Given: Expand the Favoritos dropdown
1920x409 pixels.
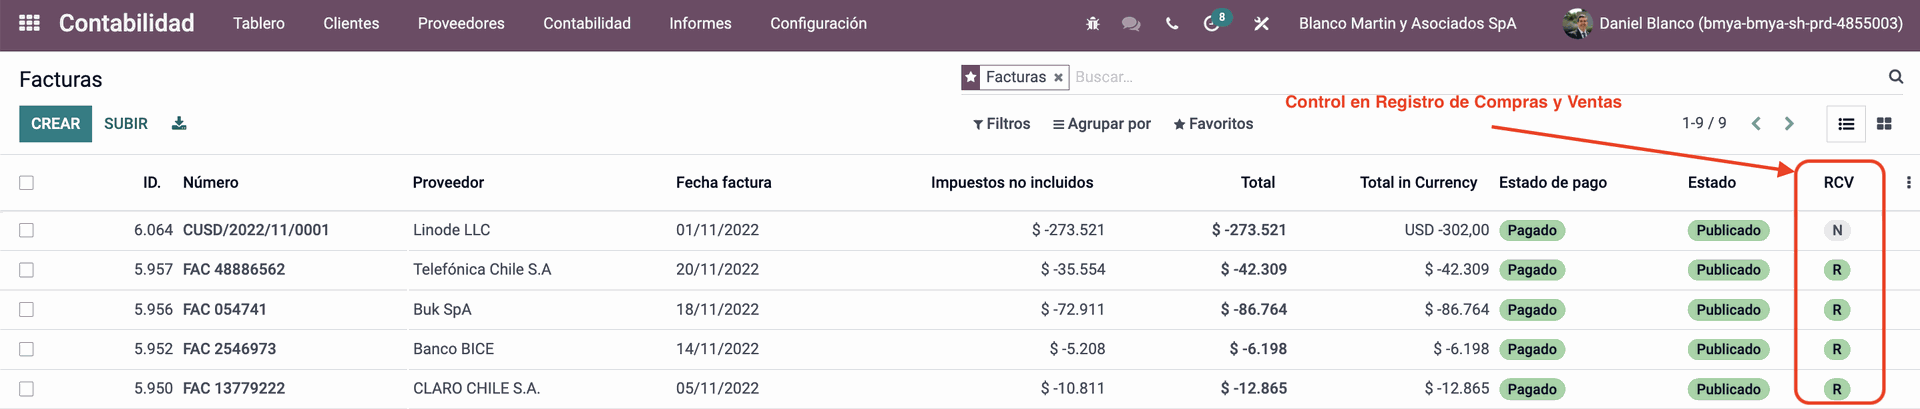Looking at the screenshot, I should click(1213, 124).
